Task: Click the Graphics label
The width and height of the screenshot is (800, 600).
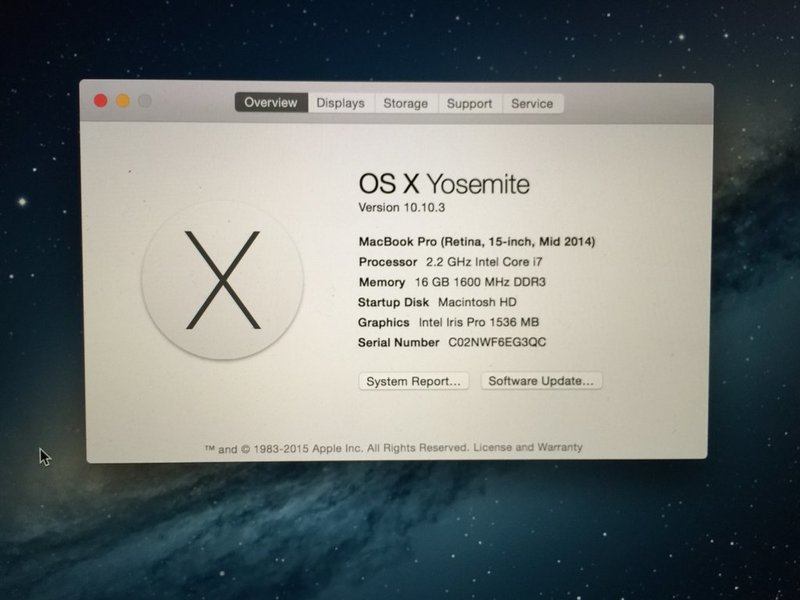Action: tap(384, 322)
